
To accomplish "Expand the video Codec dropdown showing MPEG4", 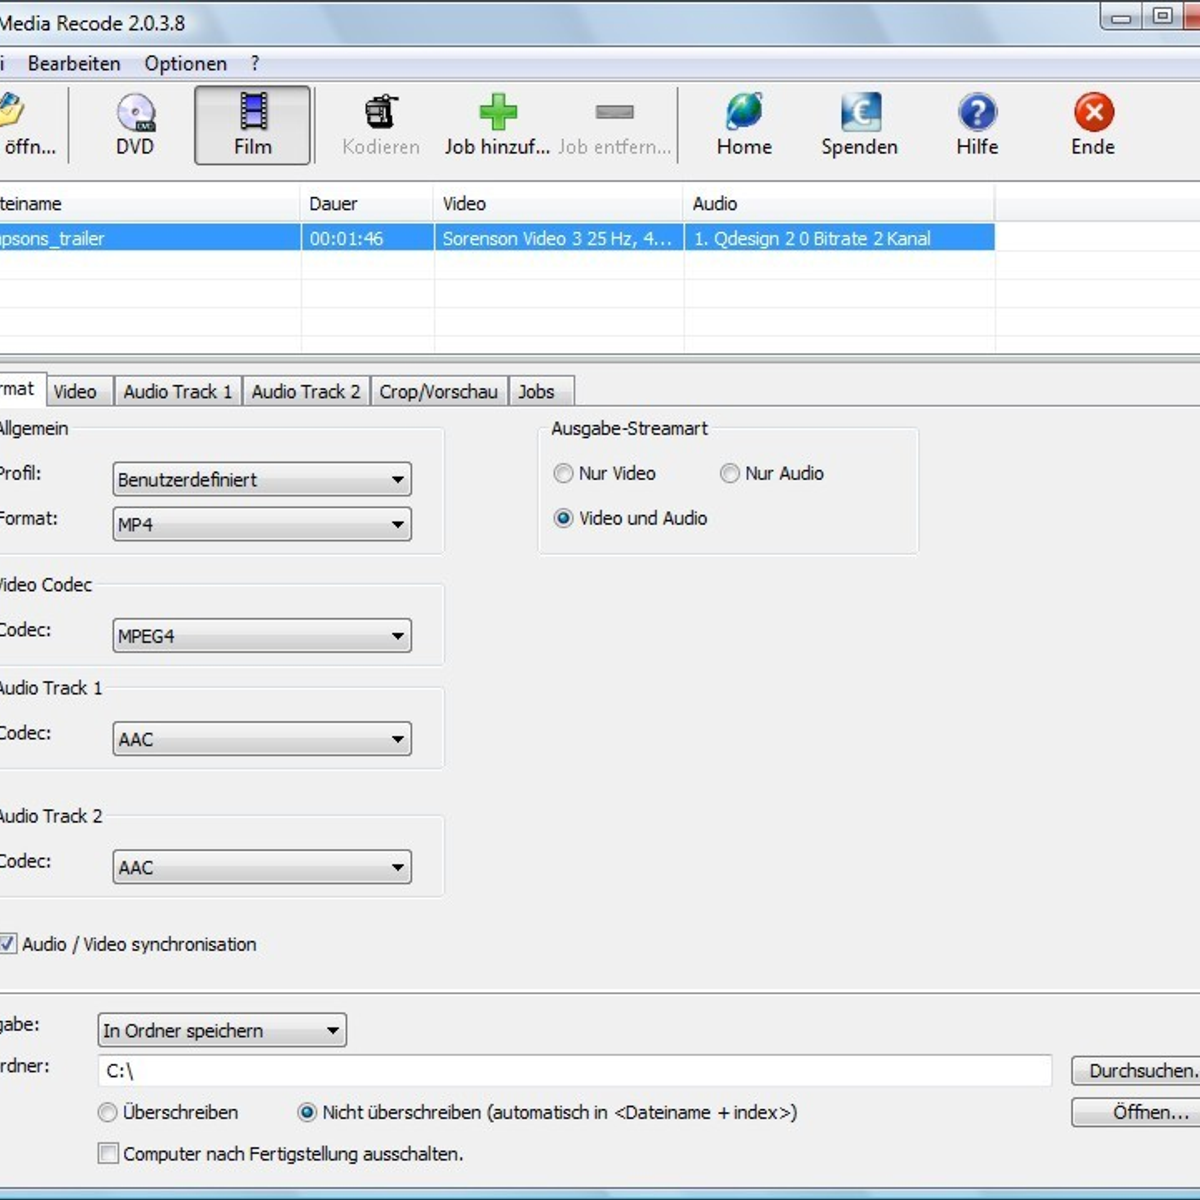I will 262,636.
